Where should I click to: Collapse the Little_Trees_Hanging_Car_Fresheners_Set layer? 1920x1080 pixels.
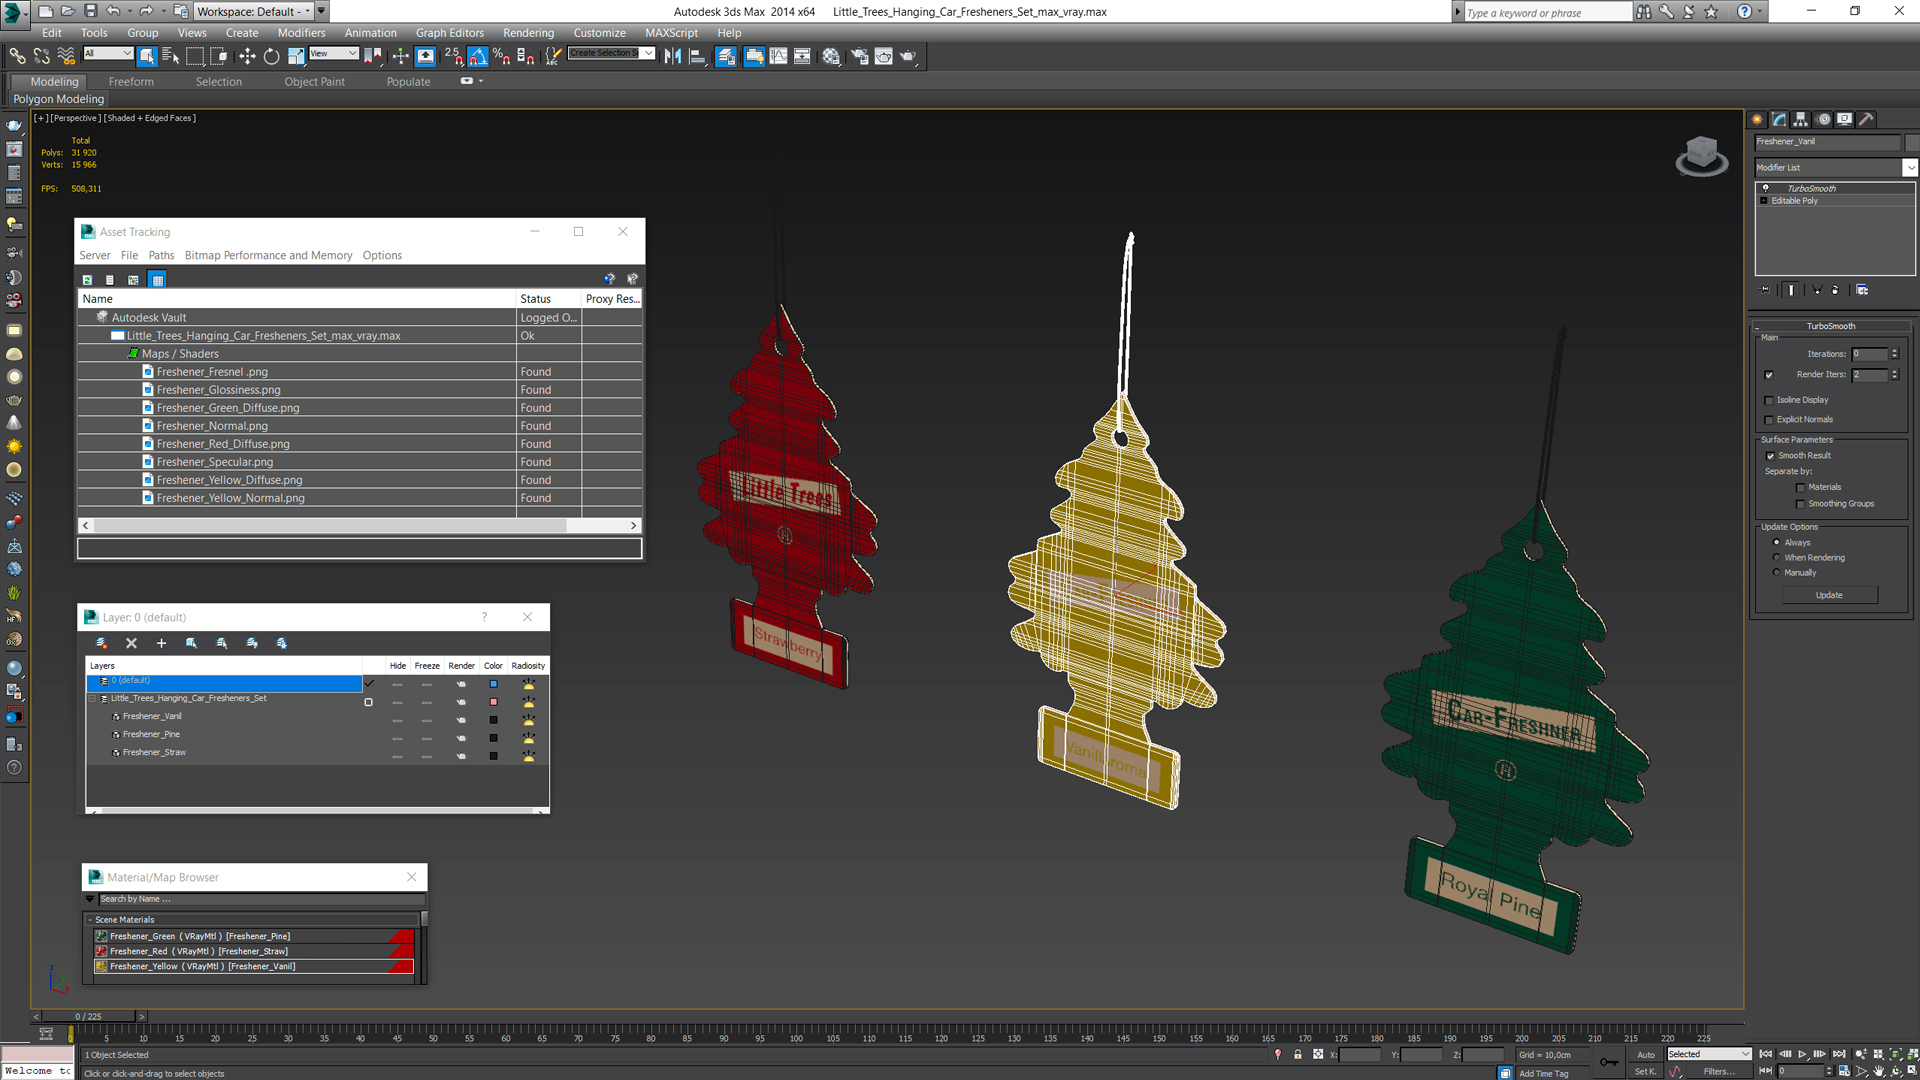(93, 699)
